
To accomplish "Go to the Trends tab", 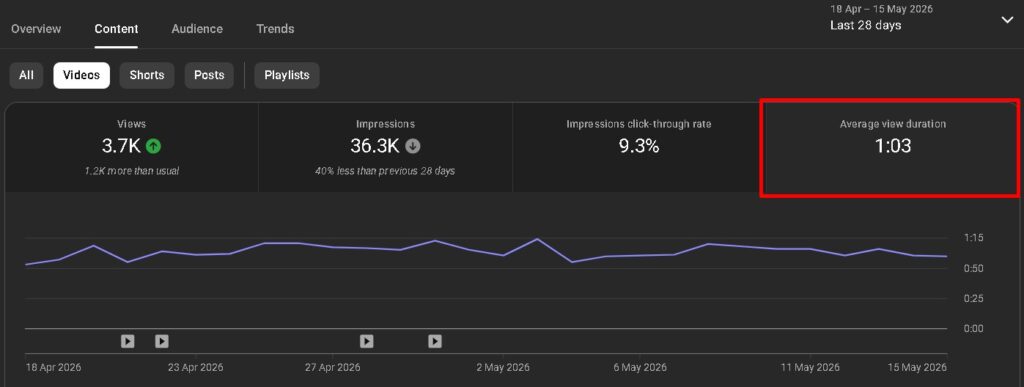I will pyautogui.click(x=275, y=29).
